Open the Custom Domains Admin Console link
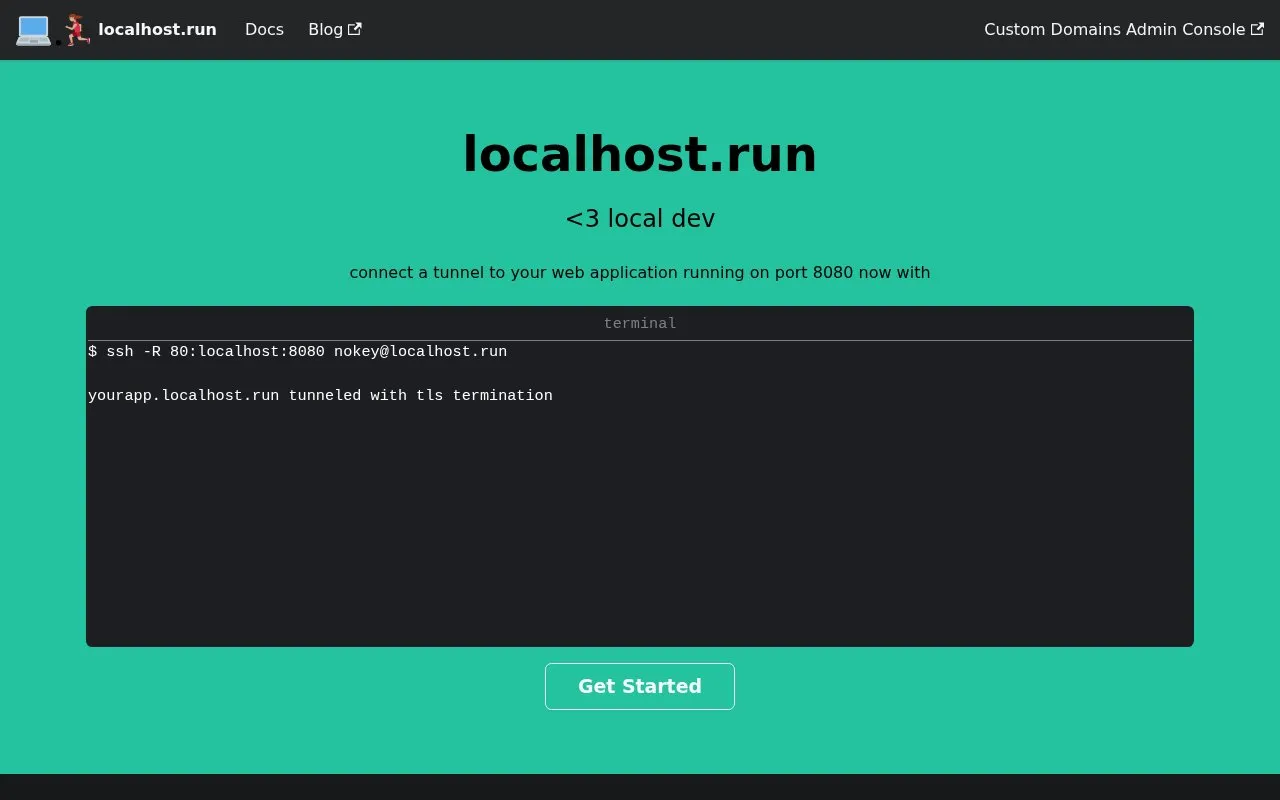 click(x=1124, y=30)
